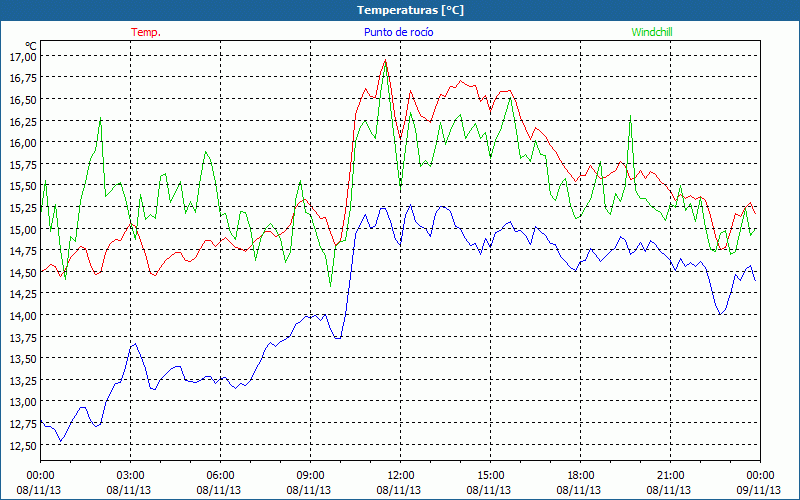
Task: Select the blue 'Punto de rocío' legend label
Action: 398,32
